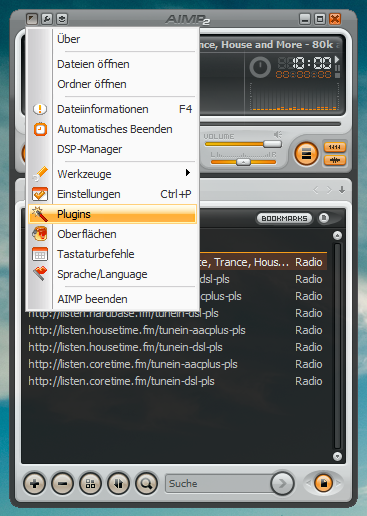Click the Tastaturbefehle keyboard icon
This screenshot has width=367, height=516.
click(x=40, y=254)
